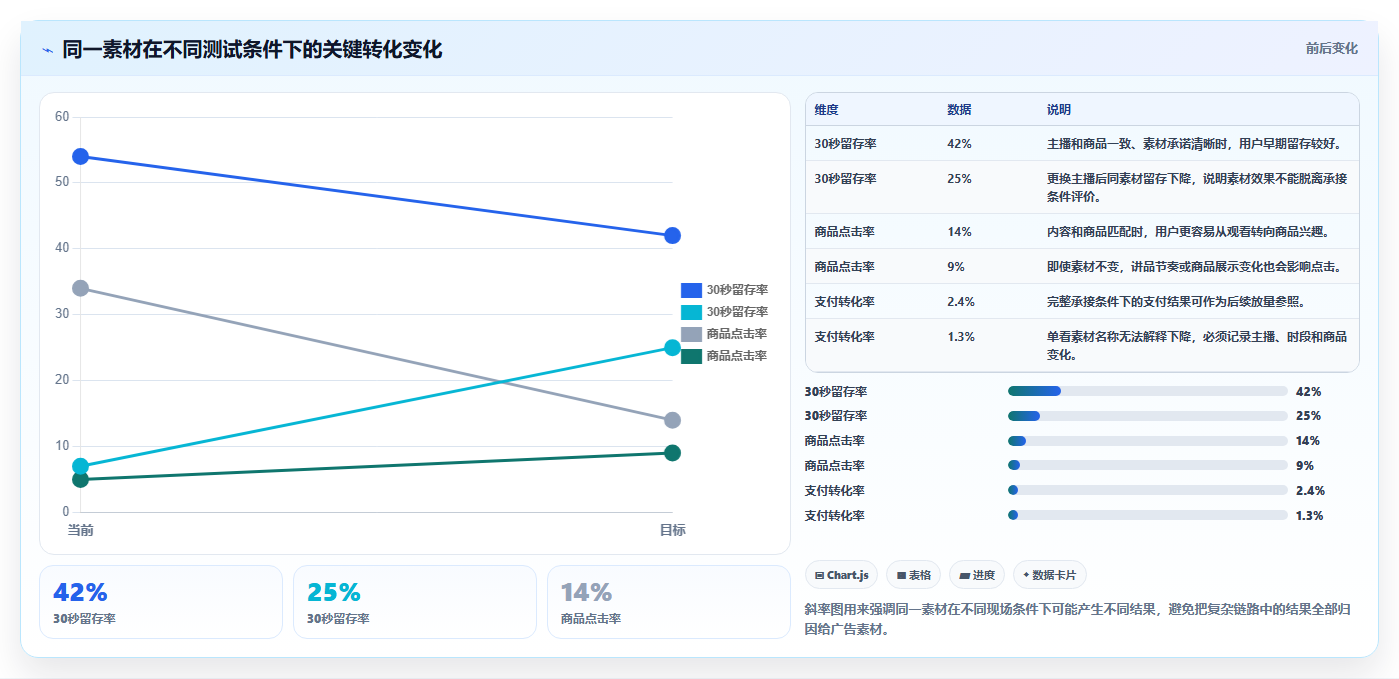Click the description starting 即使素材不变
The image size is (1399, 679).
click(x=1194, y=267)
